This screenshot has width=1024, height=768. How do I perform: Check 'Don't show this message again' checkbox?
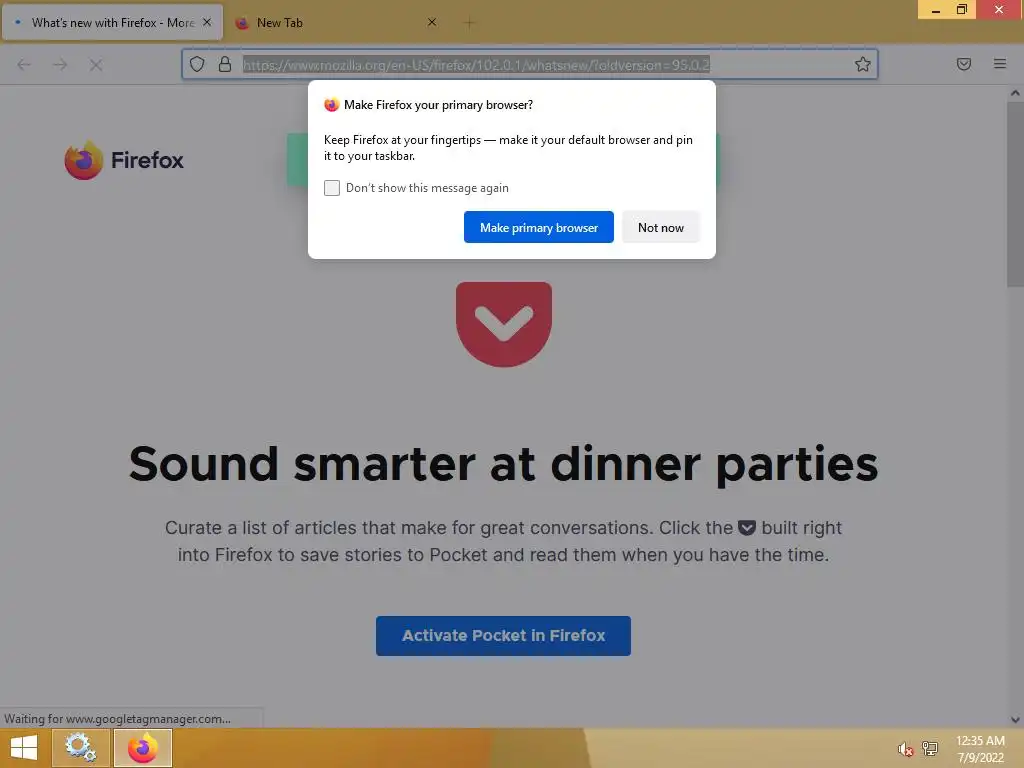332,188
